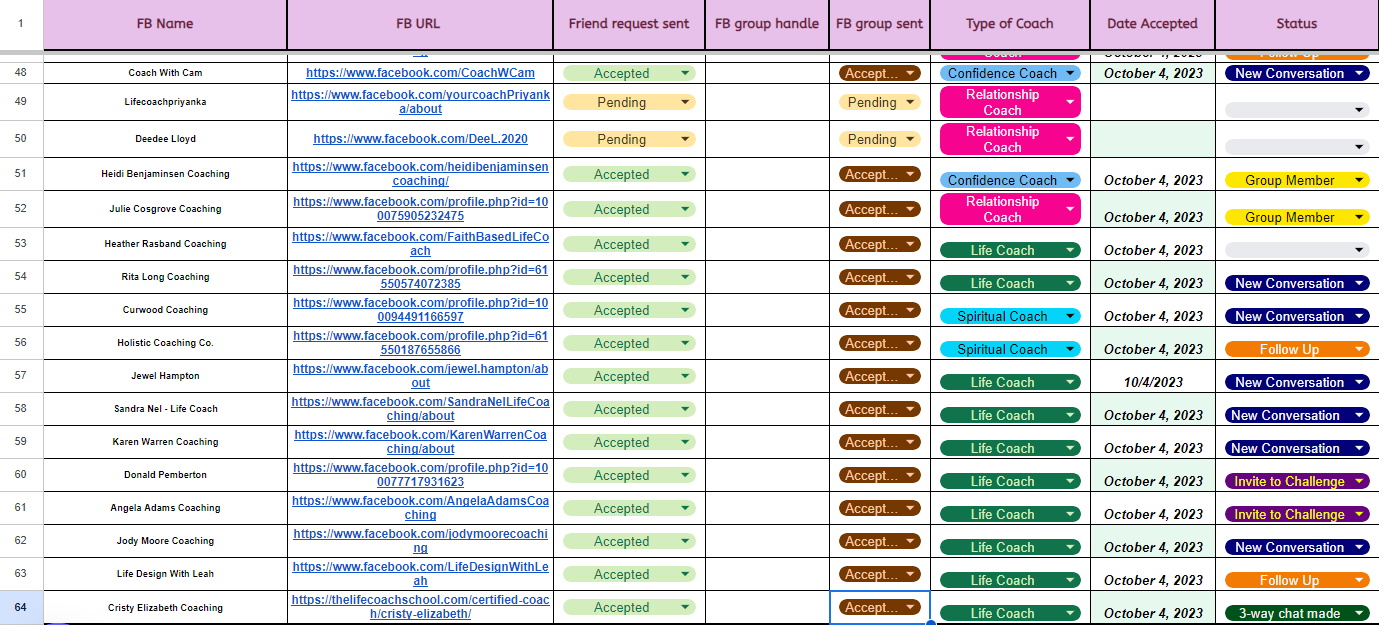Select the Status column header

pos(1297,24)
